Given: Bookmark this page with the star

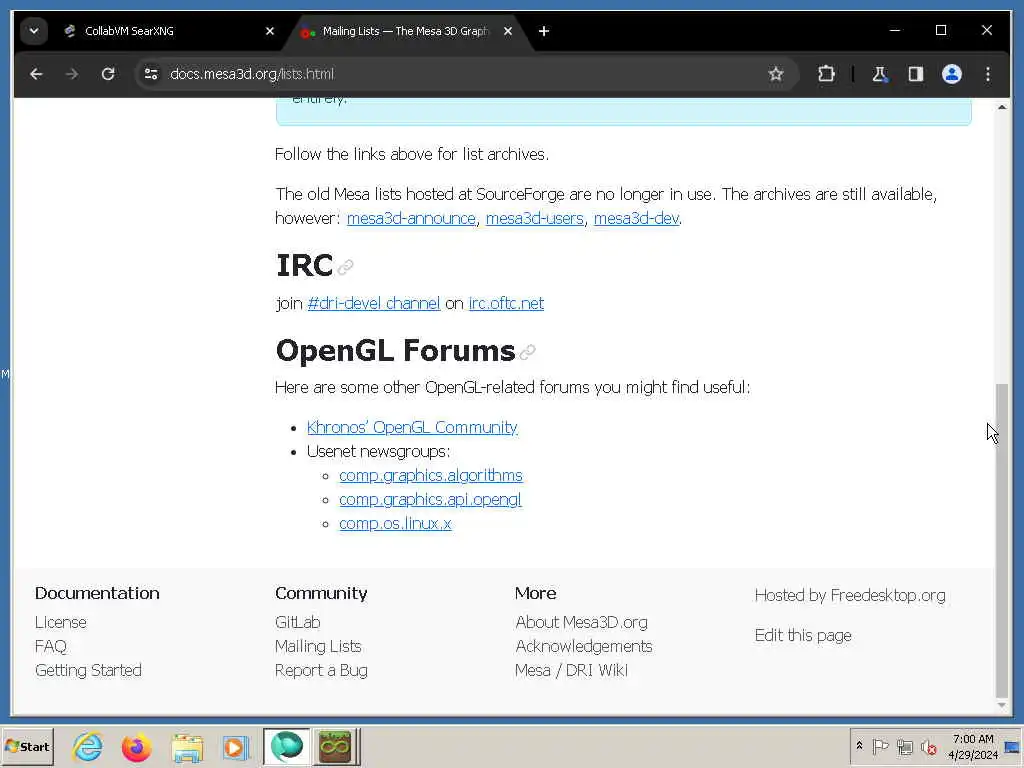Looking at the screenshot, I should click(775, 74).
